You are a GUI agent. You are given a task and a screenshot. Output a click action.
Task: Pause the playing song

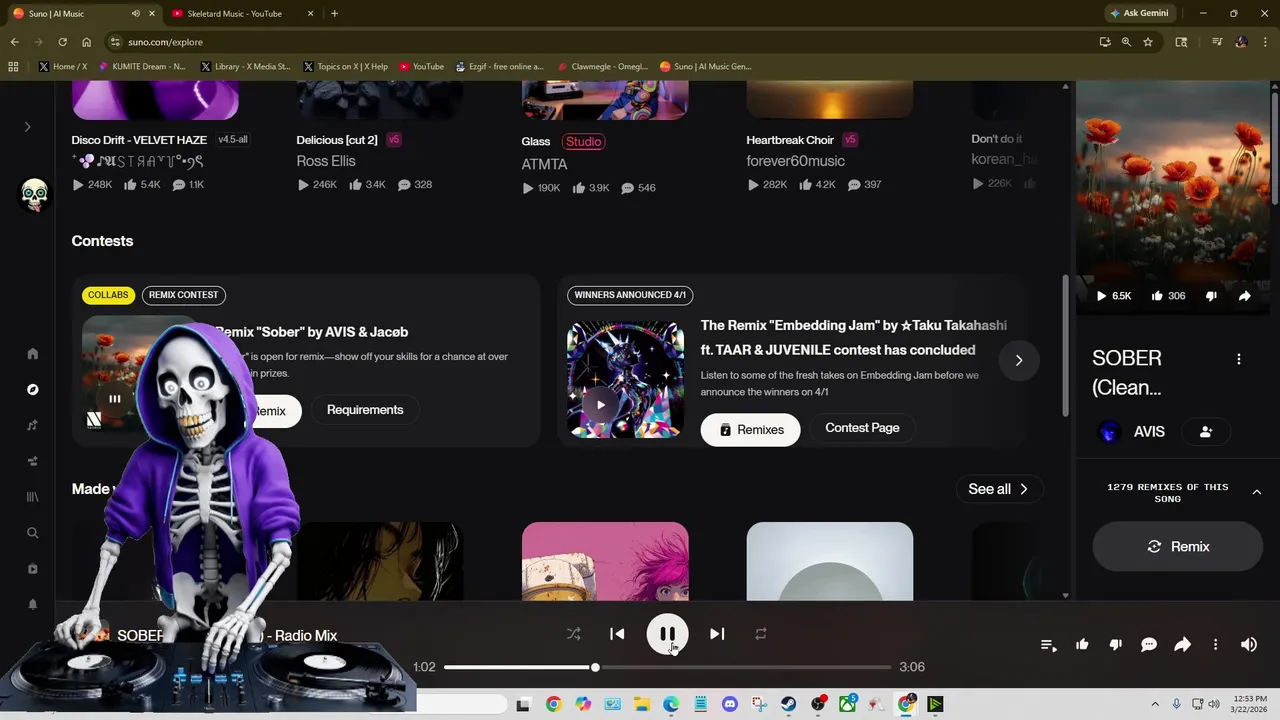tap(667, 634)
